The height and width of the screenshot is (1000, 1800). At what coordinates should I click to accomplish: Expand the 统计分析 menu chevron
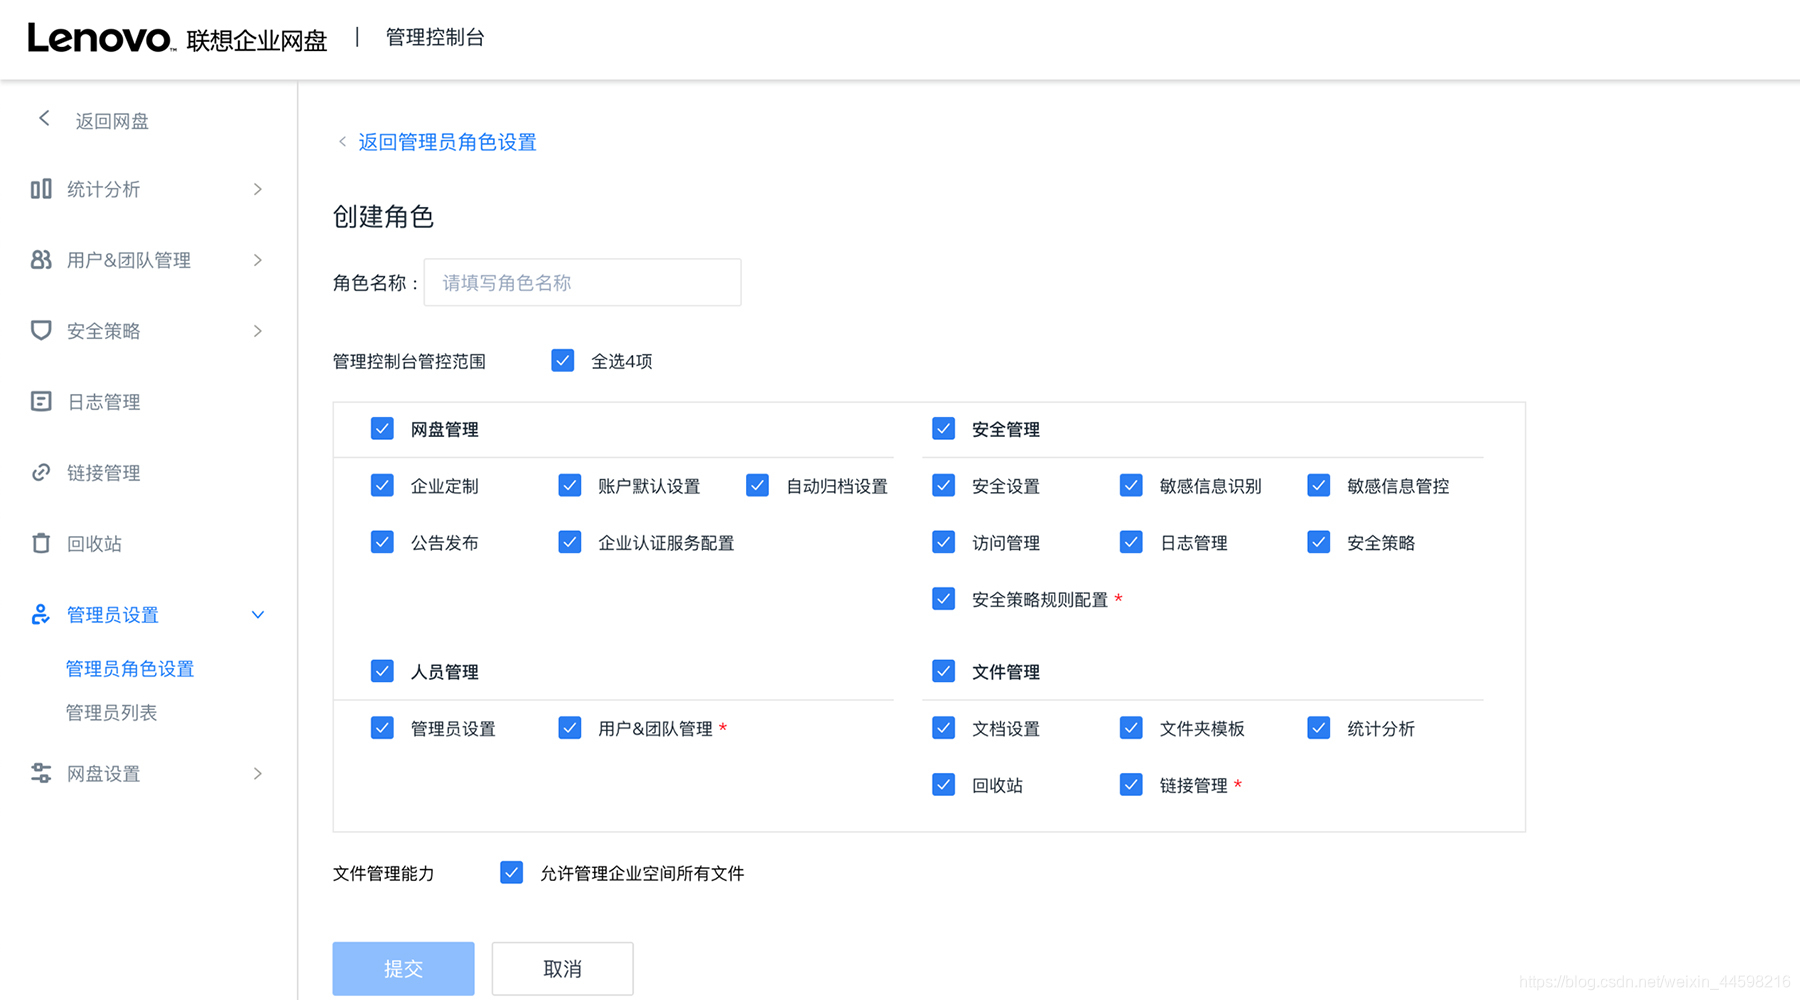[258, 189]
